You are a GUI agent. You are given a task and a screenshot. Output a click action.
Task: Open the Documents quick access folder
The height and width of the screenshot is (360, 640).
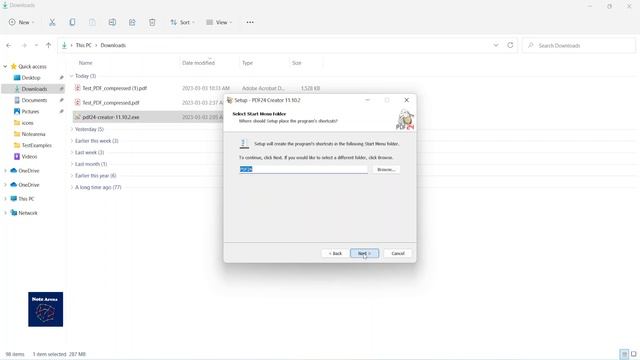pos(34,100)
